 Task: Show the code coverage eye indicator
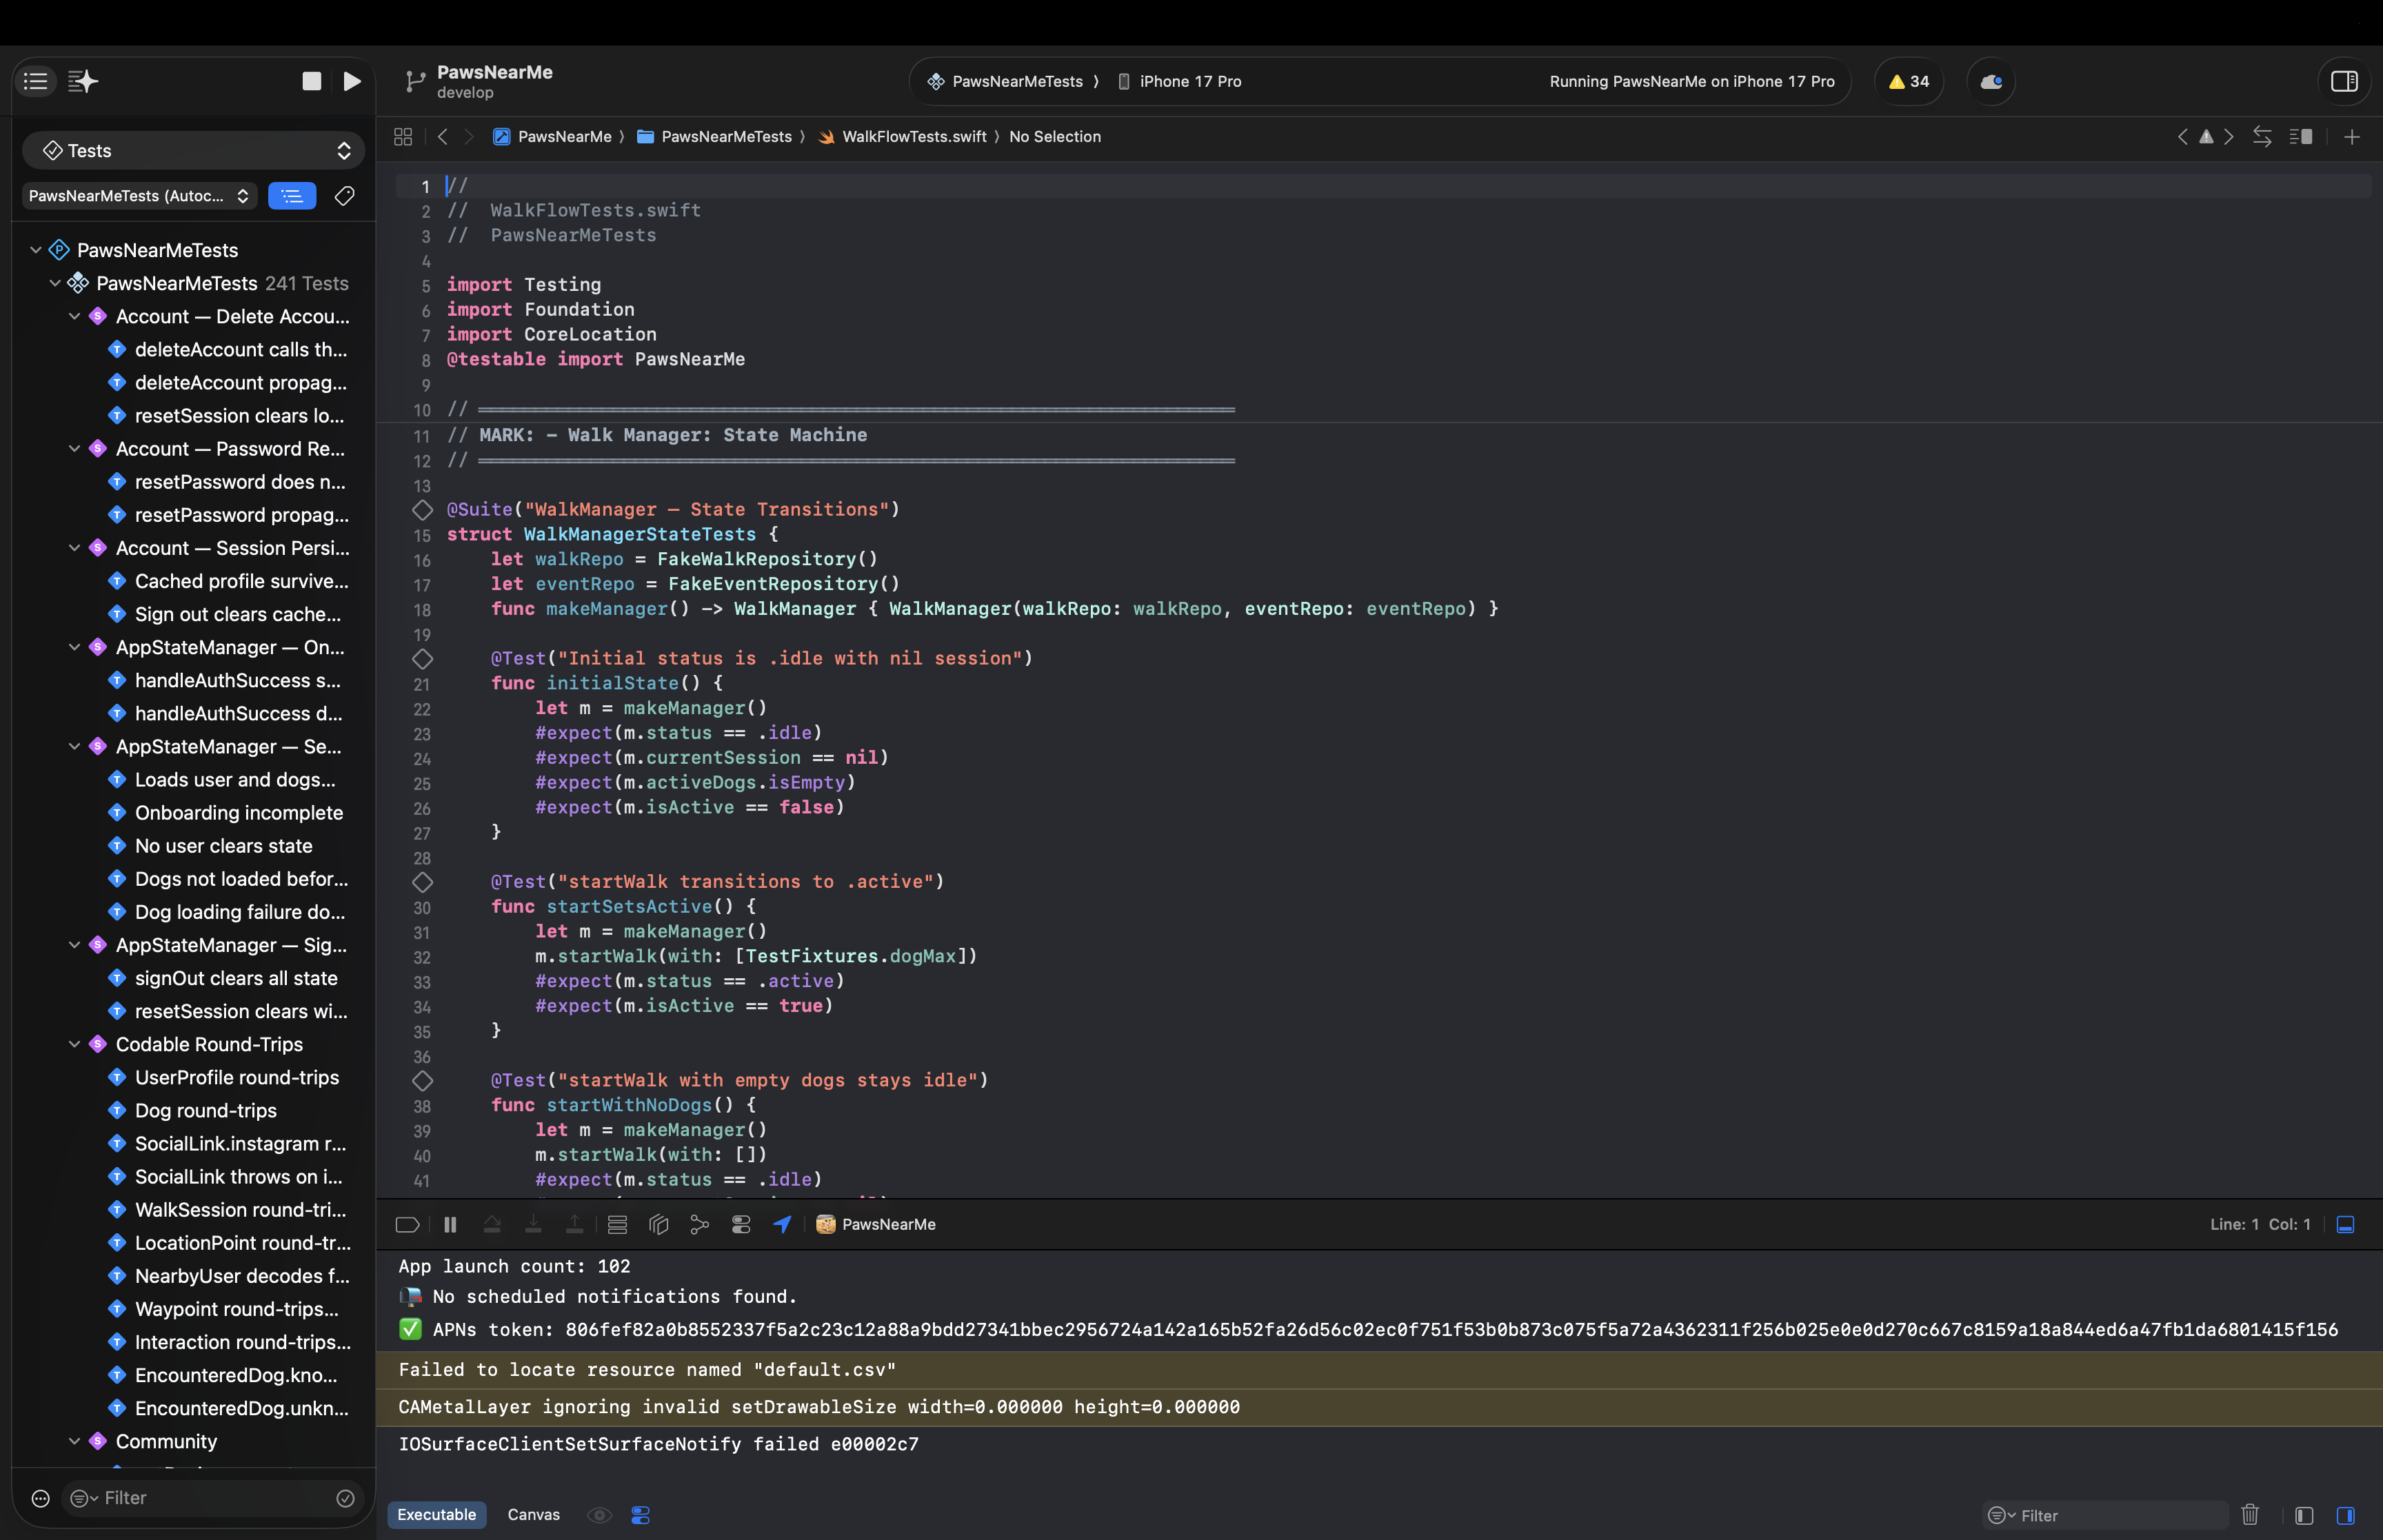(x=599, y=1515)
